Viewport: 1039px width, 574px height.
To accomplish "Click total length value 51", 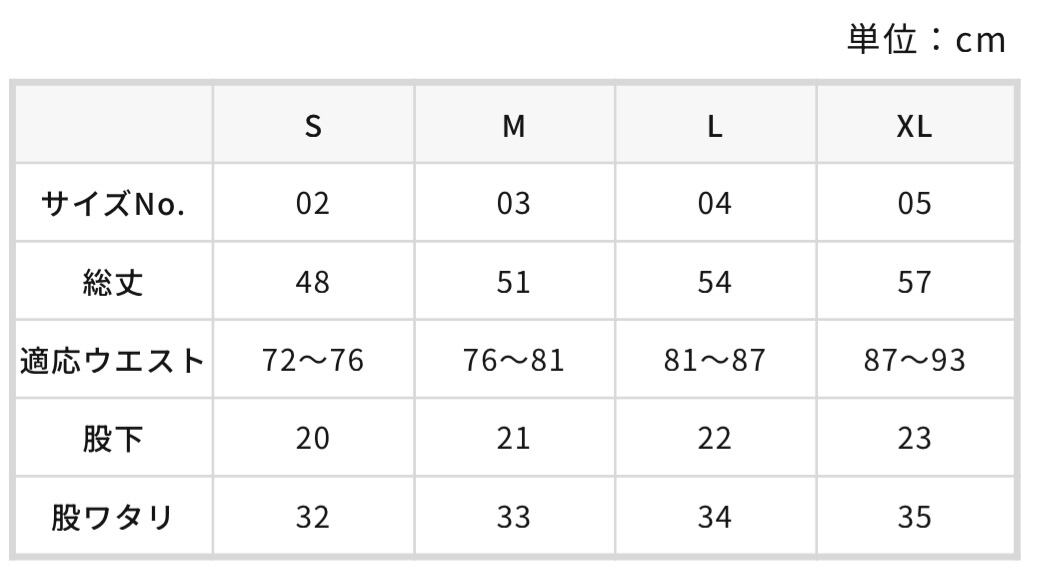I will point(514,282).
